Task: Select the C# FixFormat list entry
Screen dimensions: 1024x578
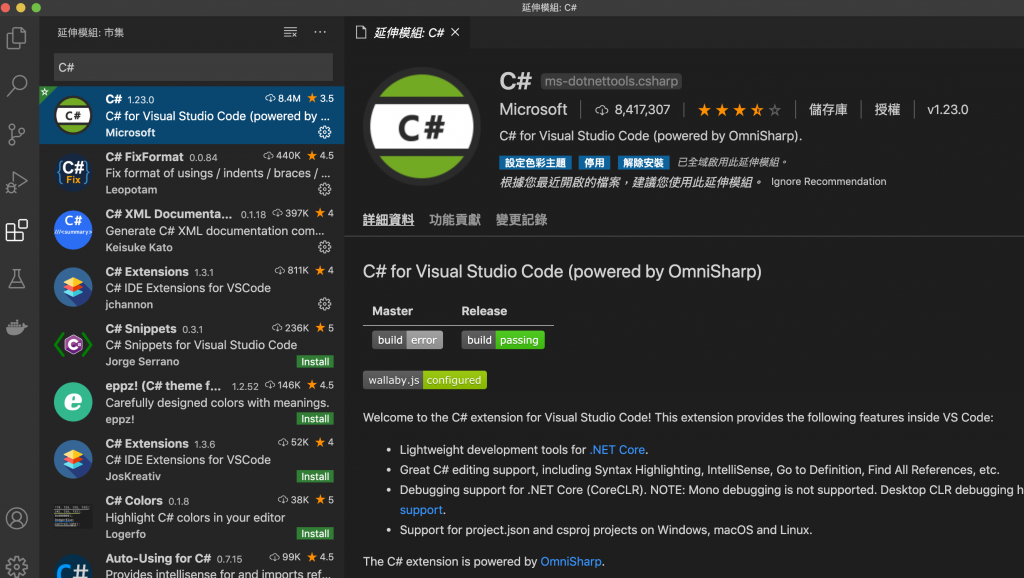Action: click(x=192, y=172)
